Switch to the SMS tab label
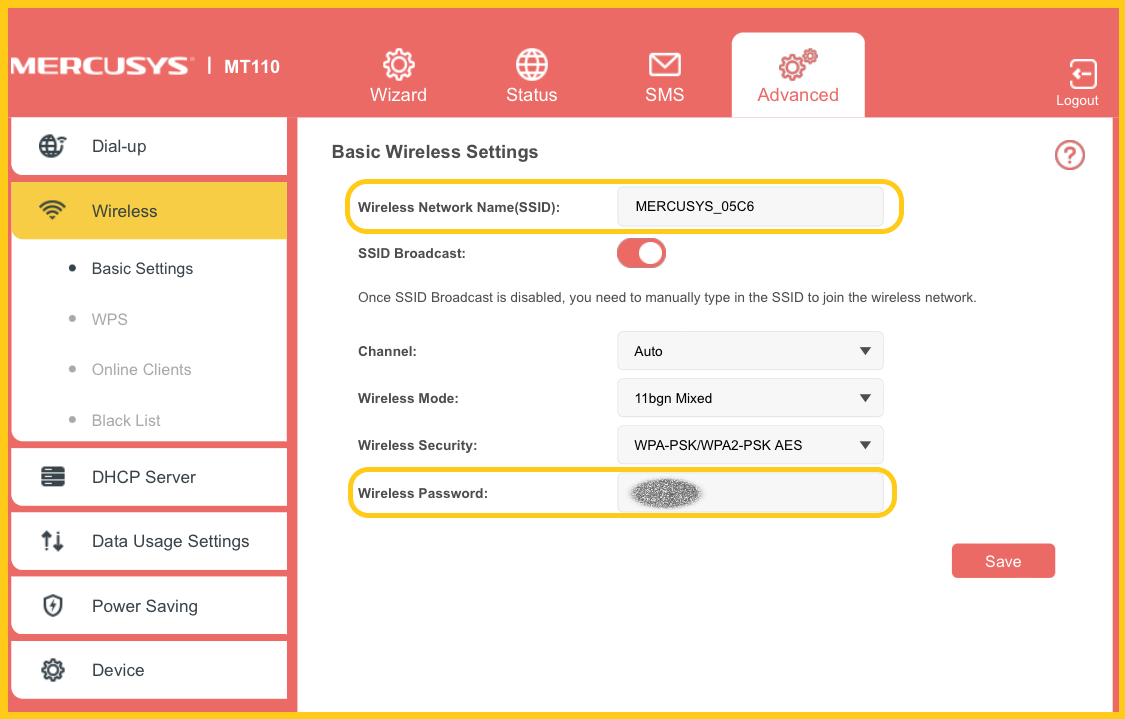 coord(664,95)
